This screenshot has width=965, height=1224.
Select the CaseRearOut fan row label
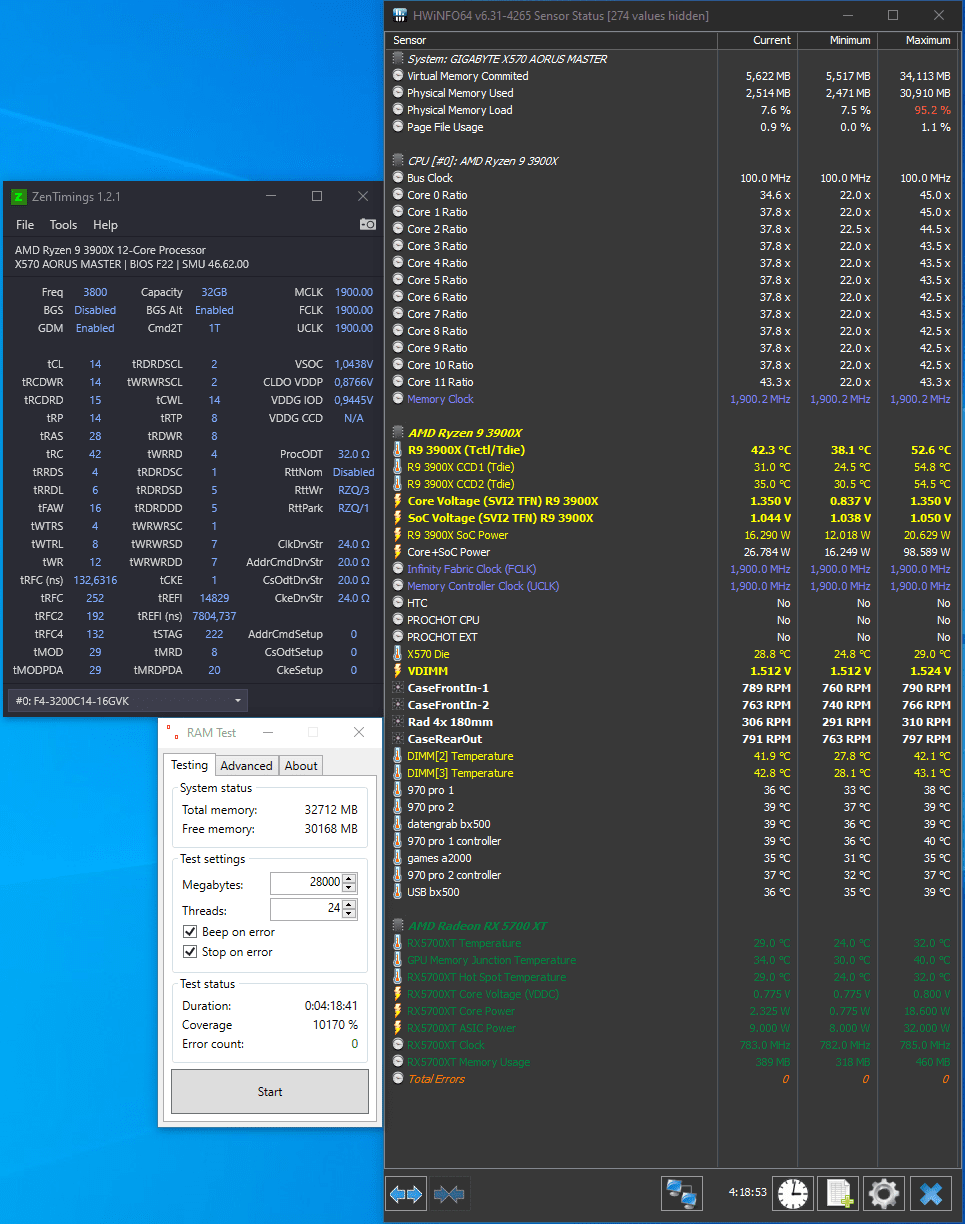point(445,739)
